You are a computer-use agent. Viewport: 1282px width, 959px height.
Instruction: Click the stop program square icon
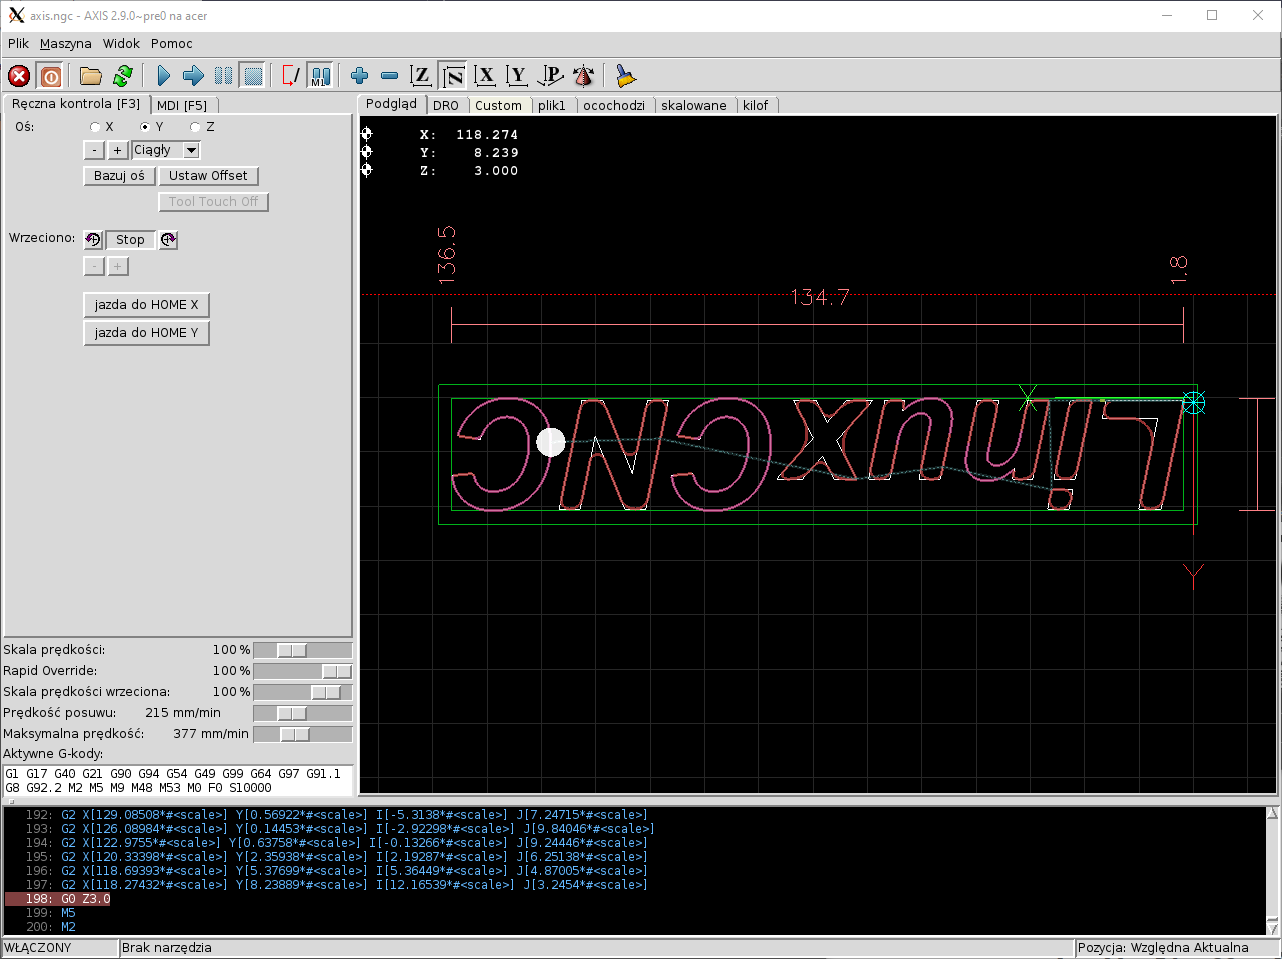pyautogui.click(x=253, y=76)
